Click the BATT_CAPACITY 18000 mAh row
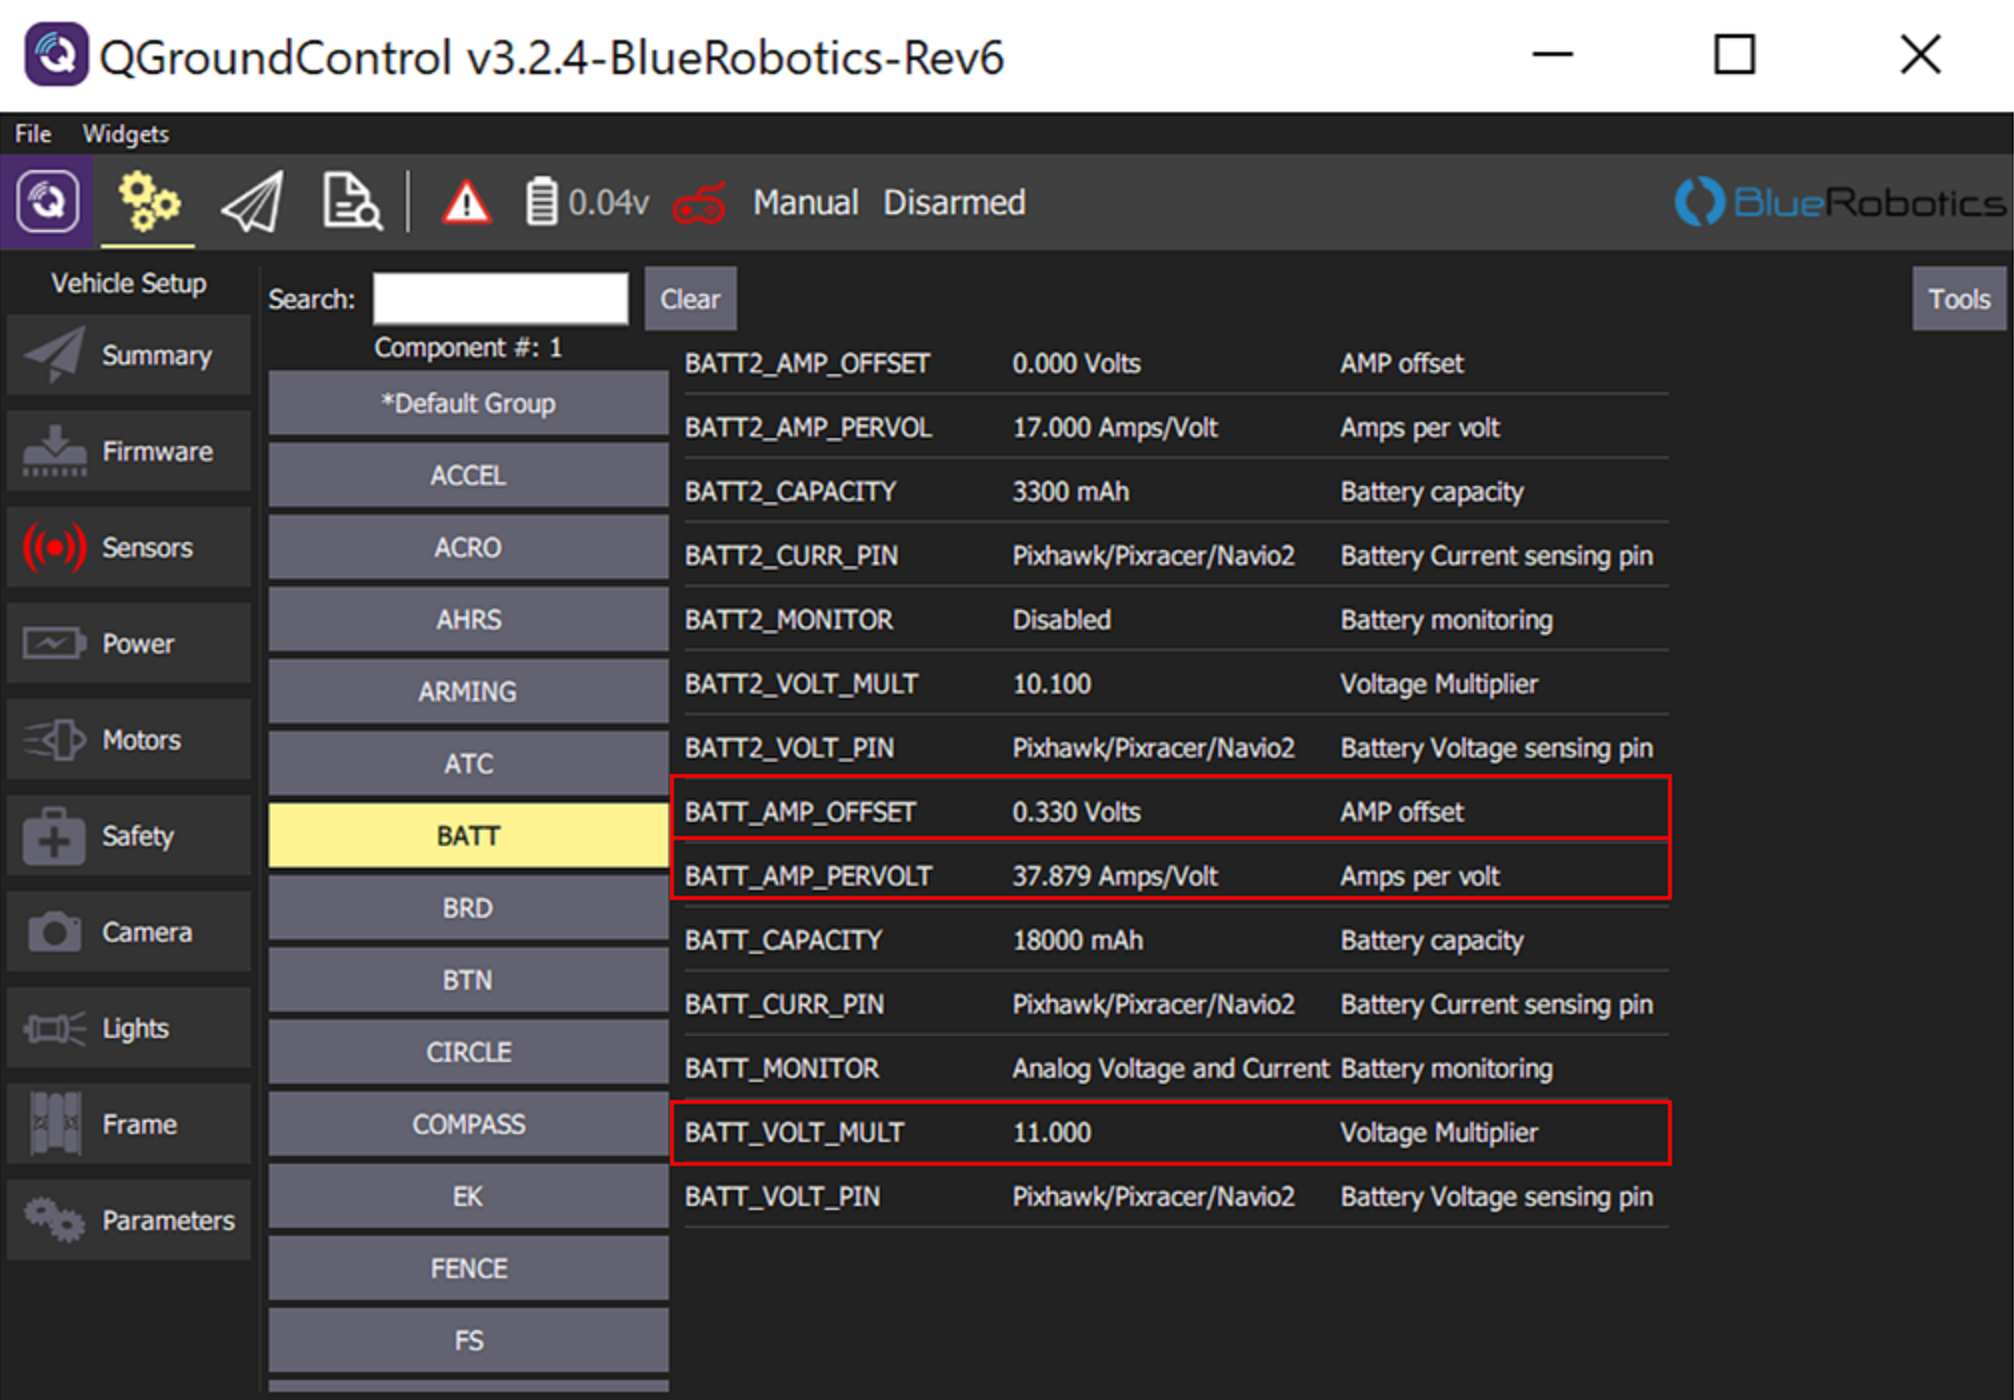 click(x=1176, y=939)
